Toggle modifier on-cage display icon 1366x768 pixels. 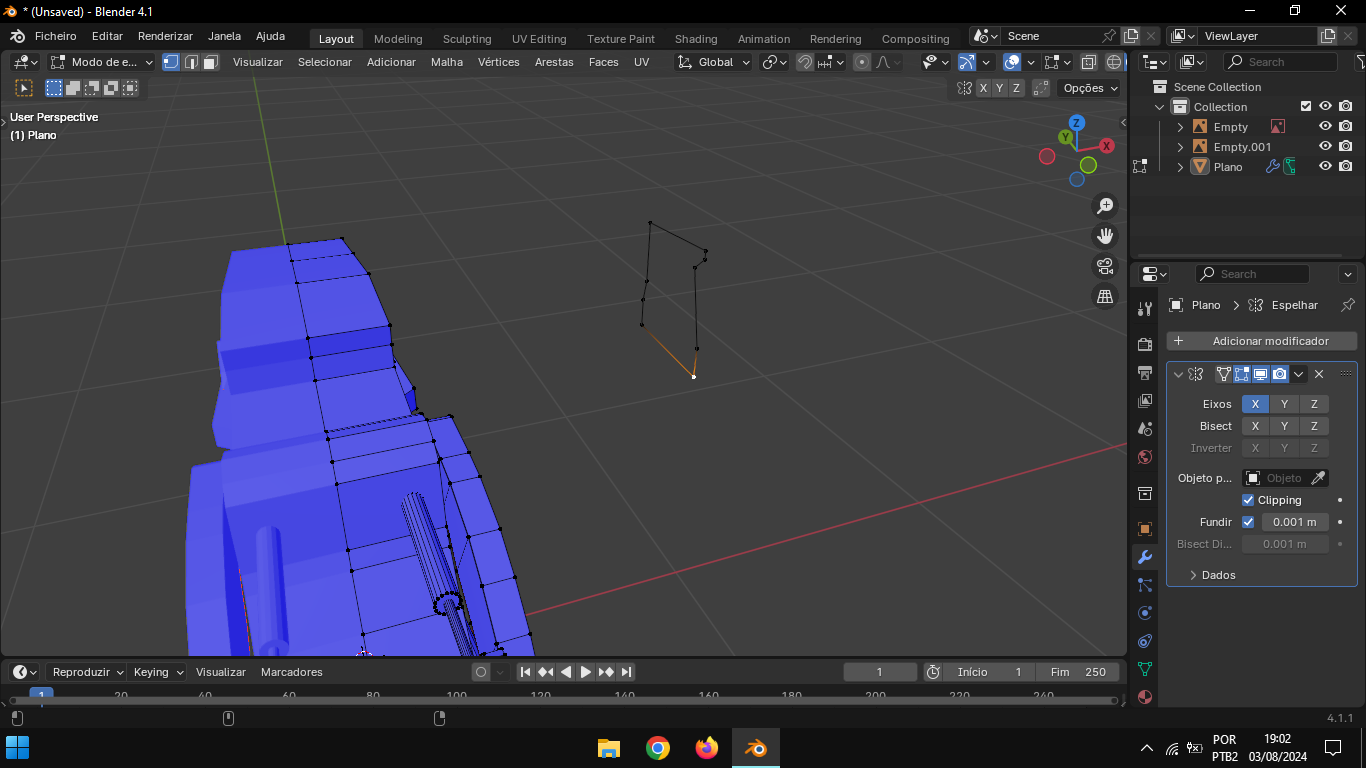pyautogui.click(x=1223, y=374)
